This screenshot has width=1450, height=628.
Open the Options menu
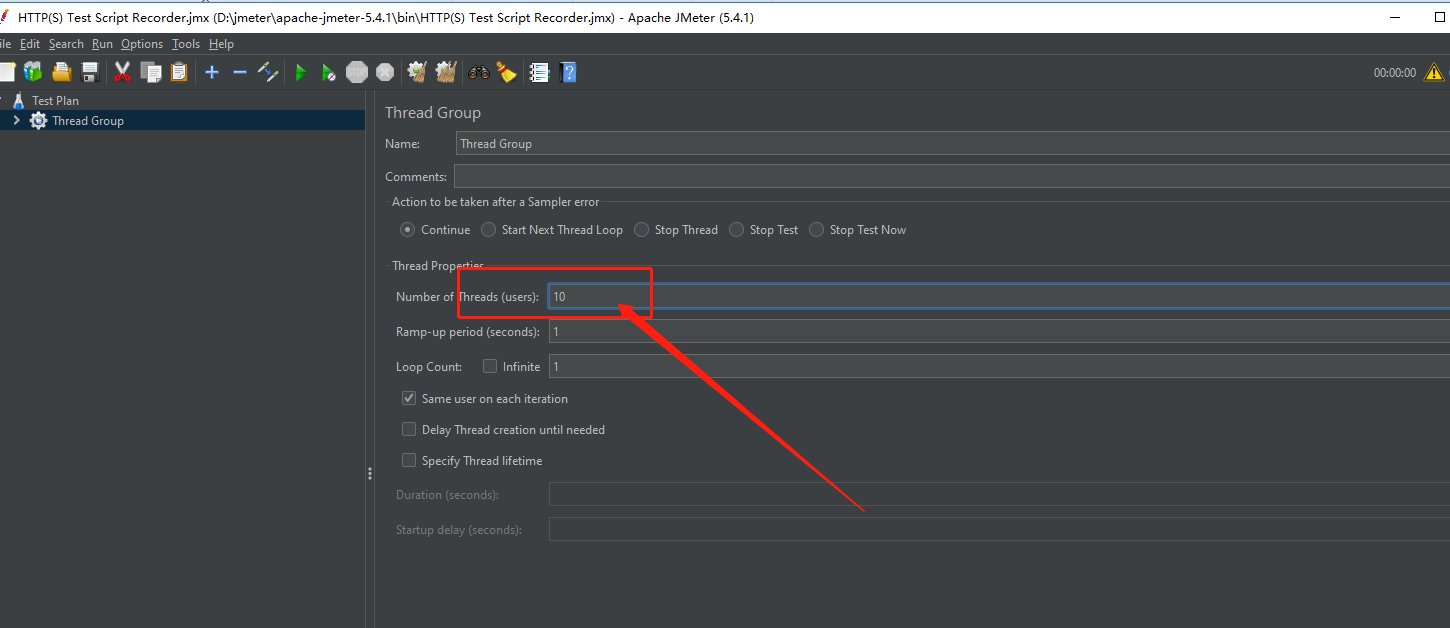coord(142,44)
